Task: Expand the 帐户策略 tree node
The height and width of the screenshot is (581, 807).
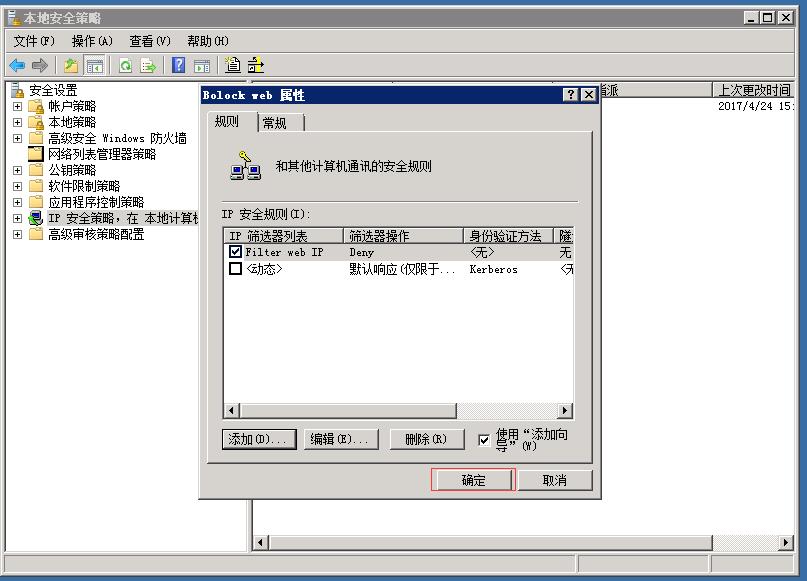Action: point(16,105)
